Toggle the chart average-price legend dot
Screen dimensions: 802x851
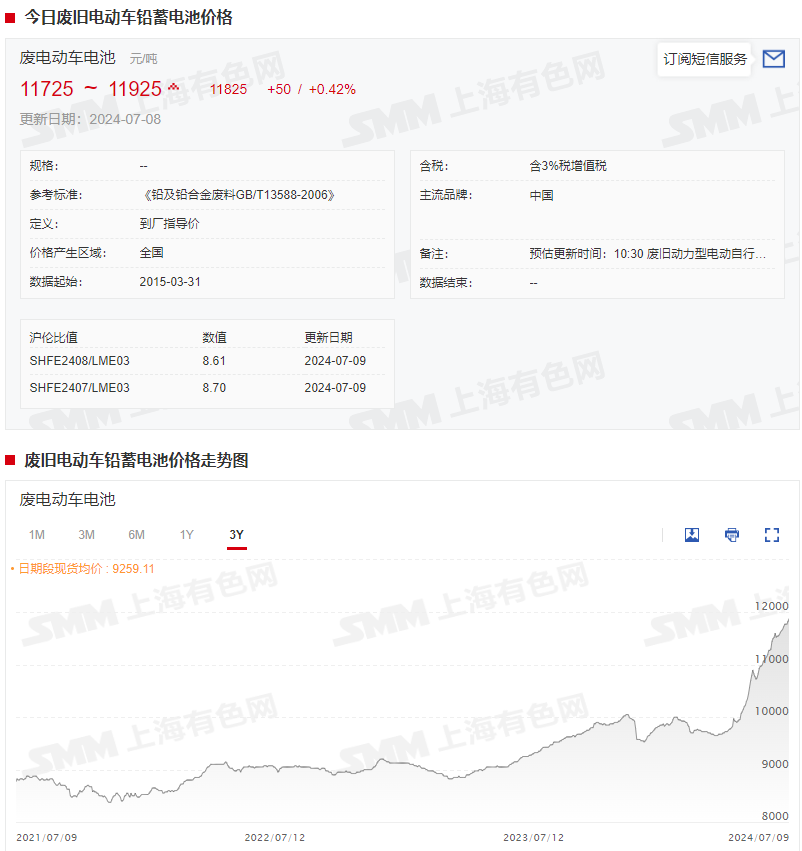[x=13, y=570]
